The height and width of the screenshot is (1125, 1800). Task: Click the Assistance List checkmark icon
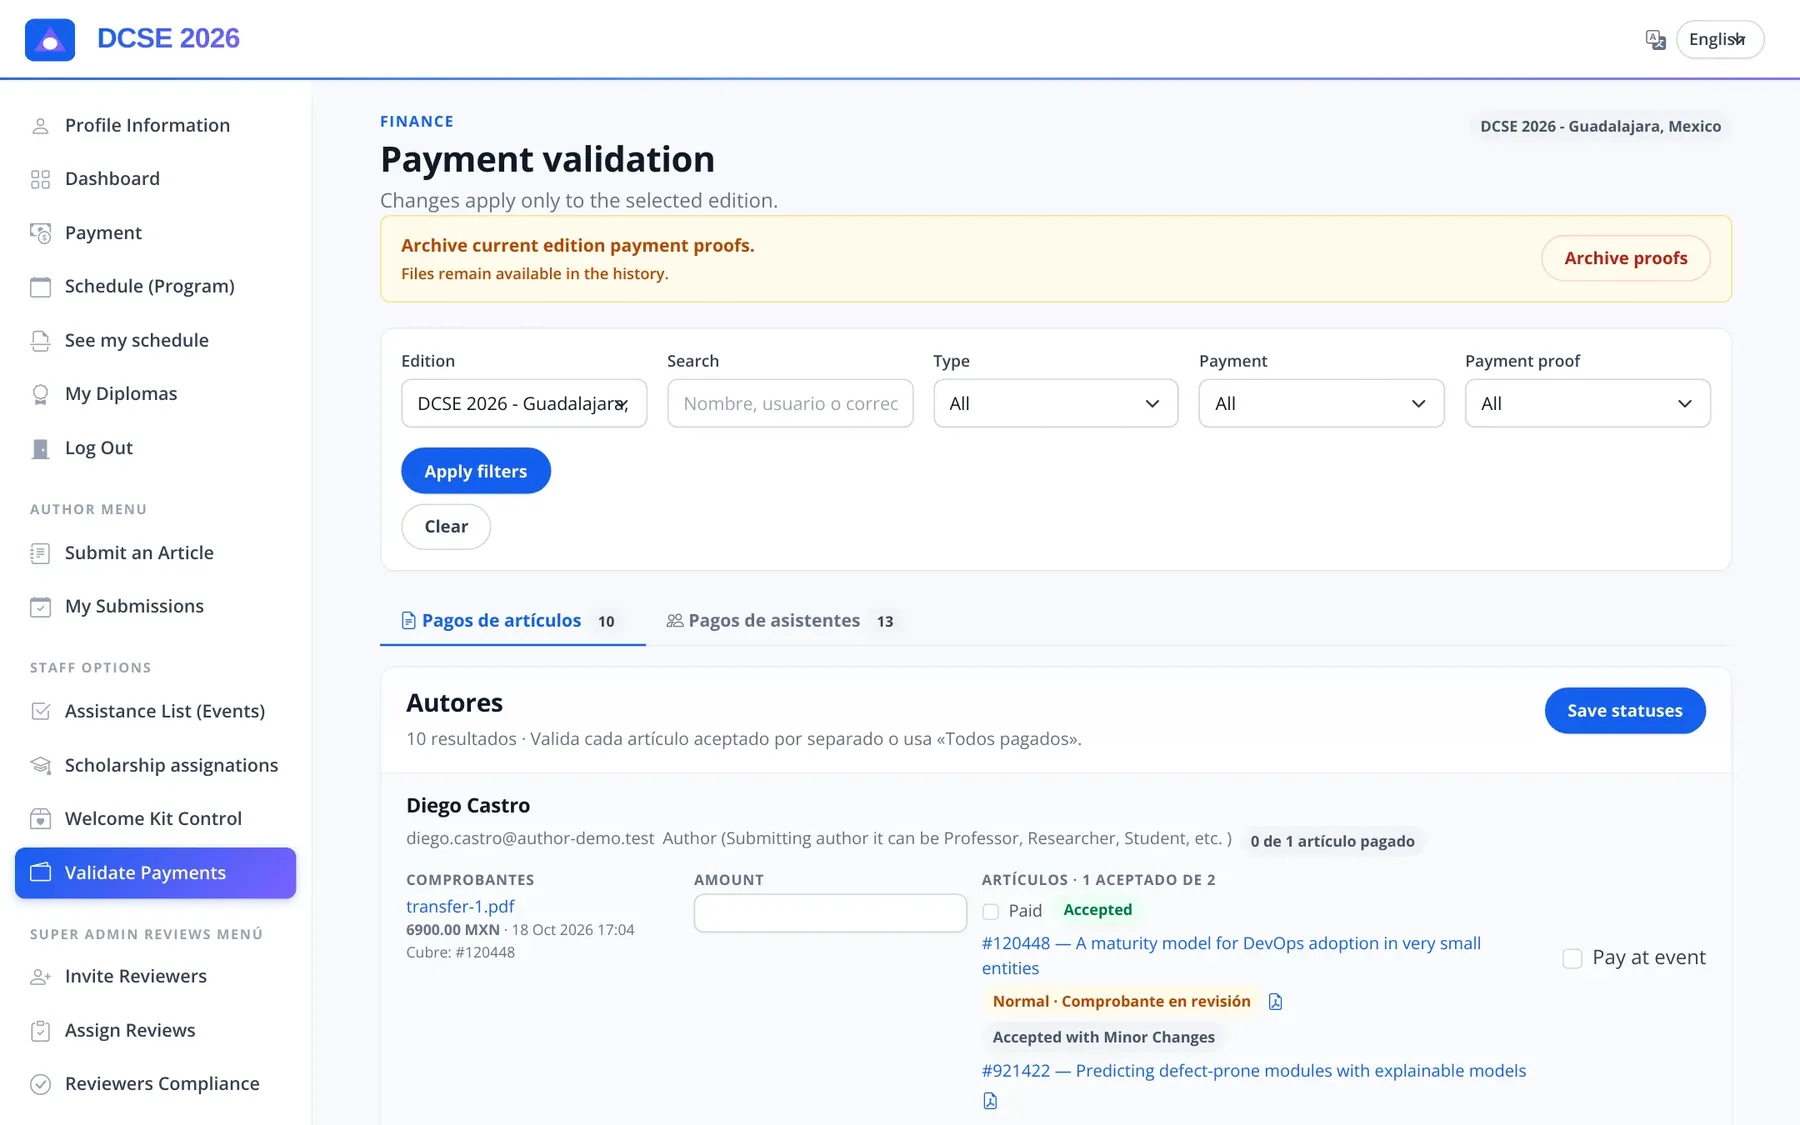coord(40,711)
